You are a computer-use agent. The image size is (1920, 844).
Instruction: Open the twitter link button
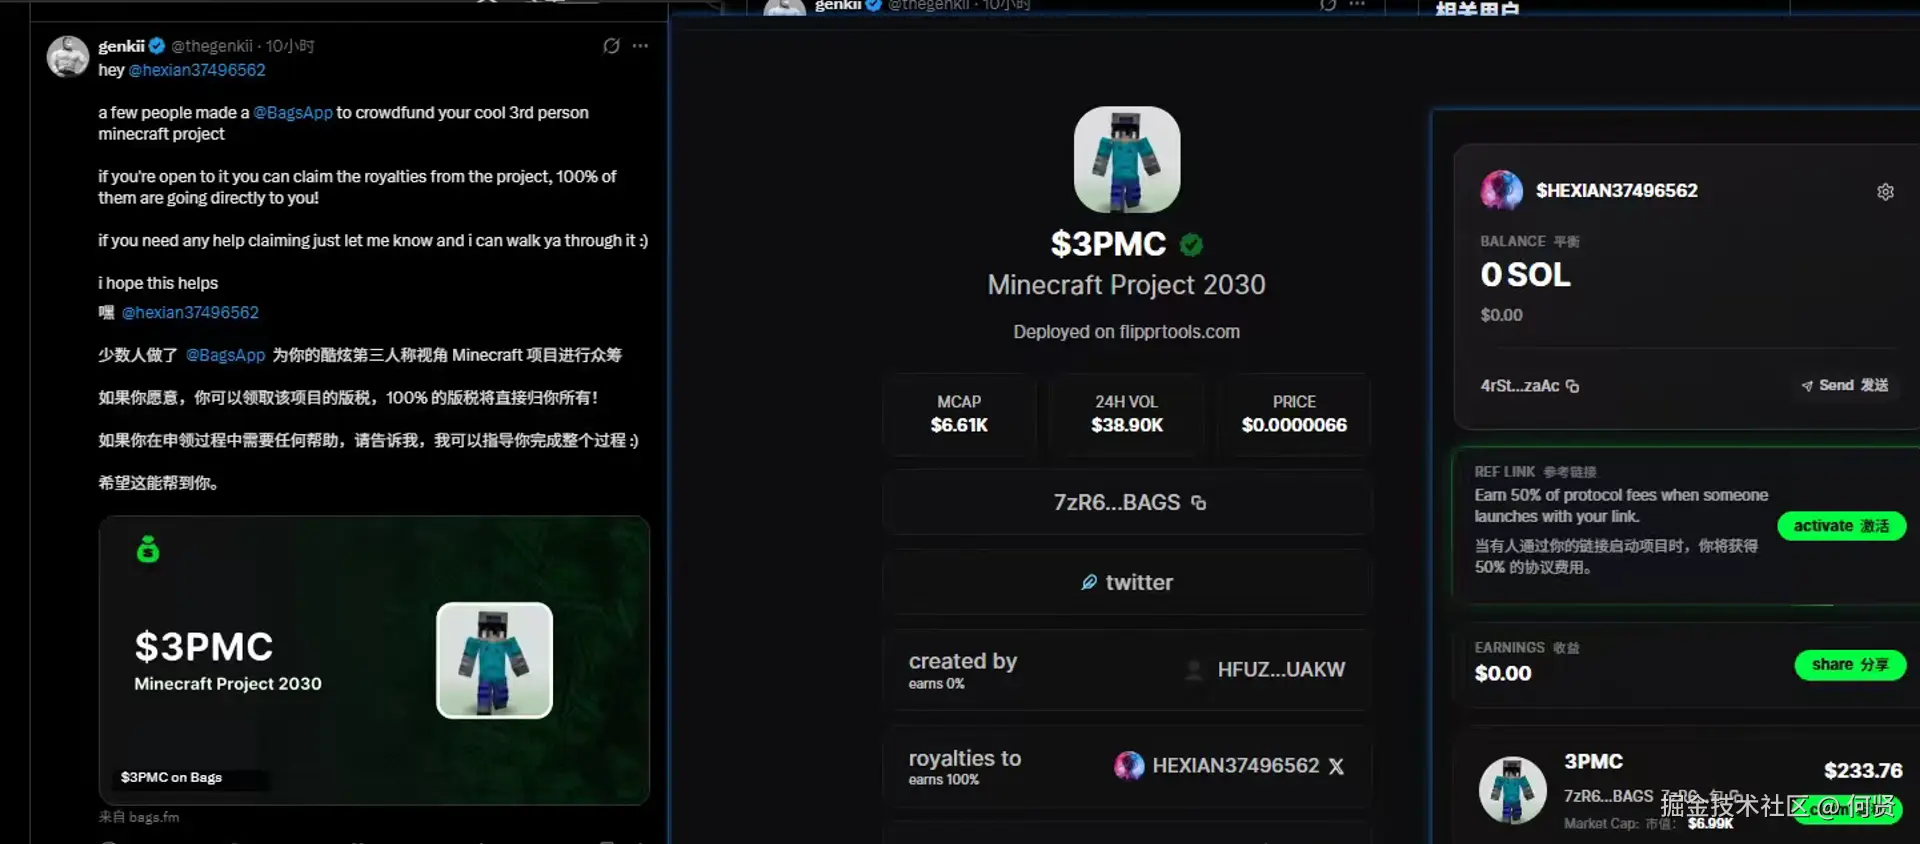coord(1126,582)
